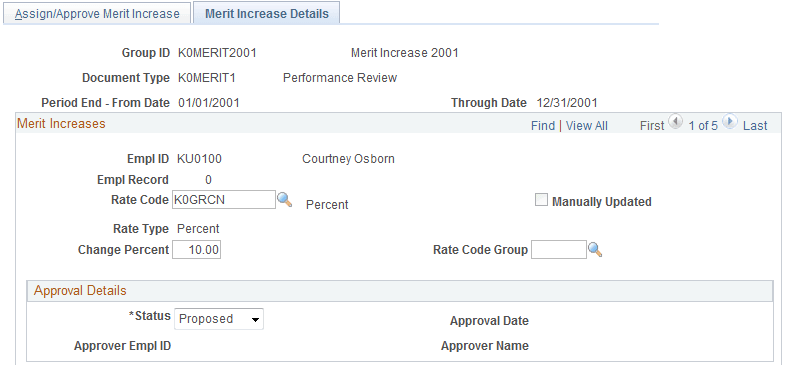Click the Rate Type value Percent
The height and width of the screenshot is (365, 808).
coord(198,229)
